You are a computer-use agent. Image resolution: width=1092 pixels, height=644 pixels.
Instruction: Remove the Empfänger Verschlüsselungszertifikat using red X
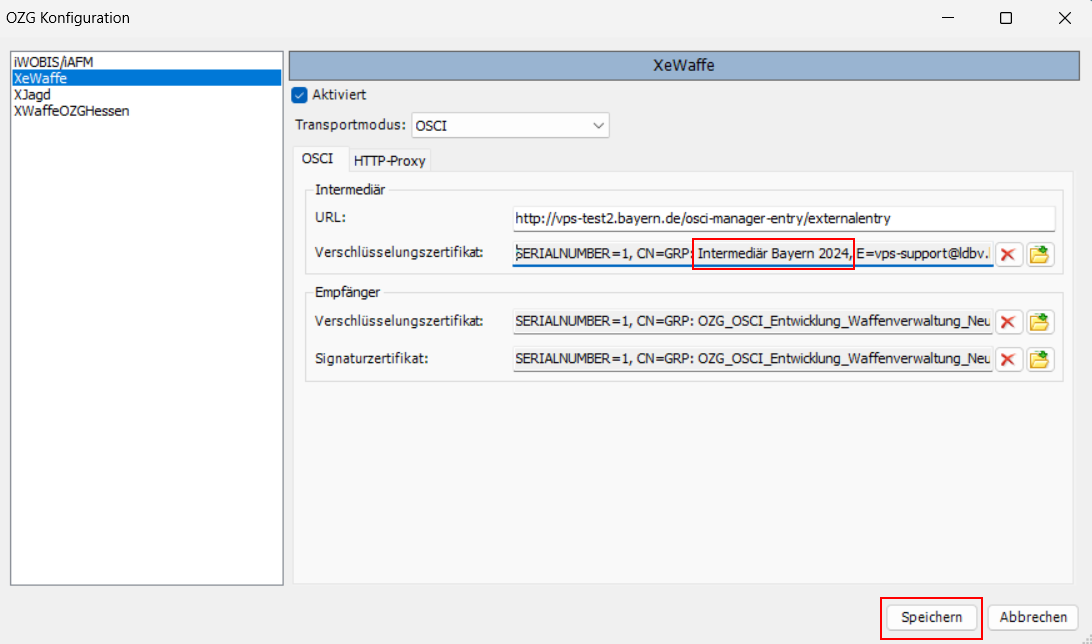click(x=1008, y=321)
